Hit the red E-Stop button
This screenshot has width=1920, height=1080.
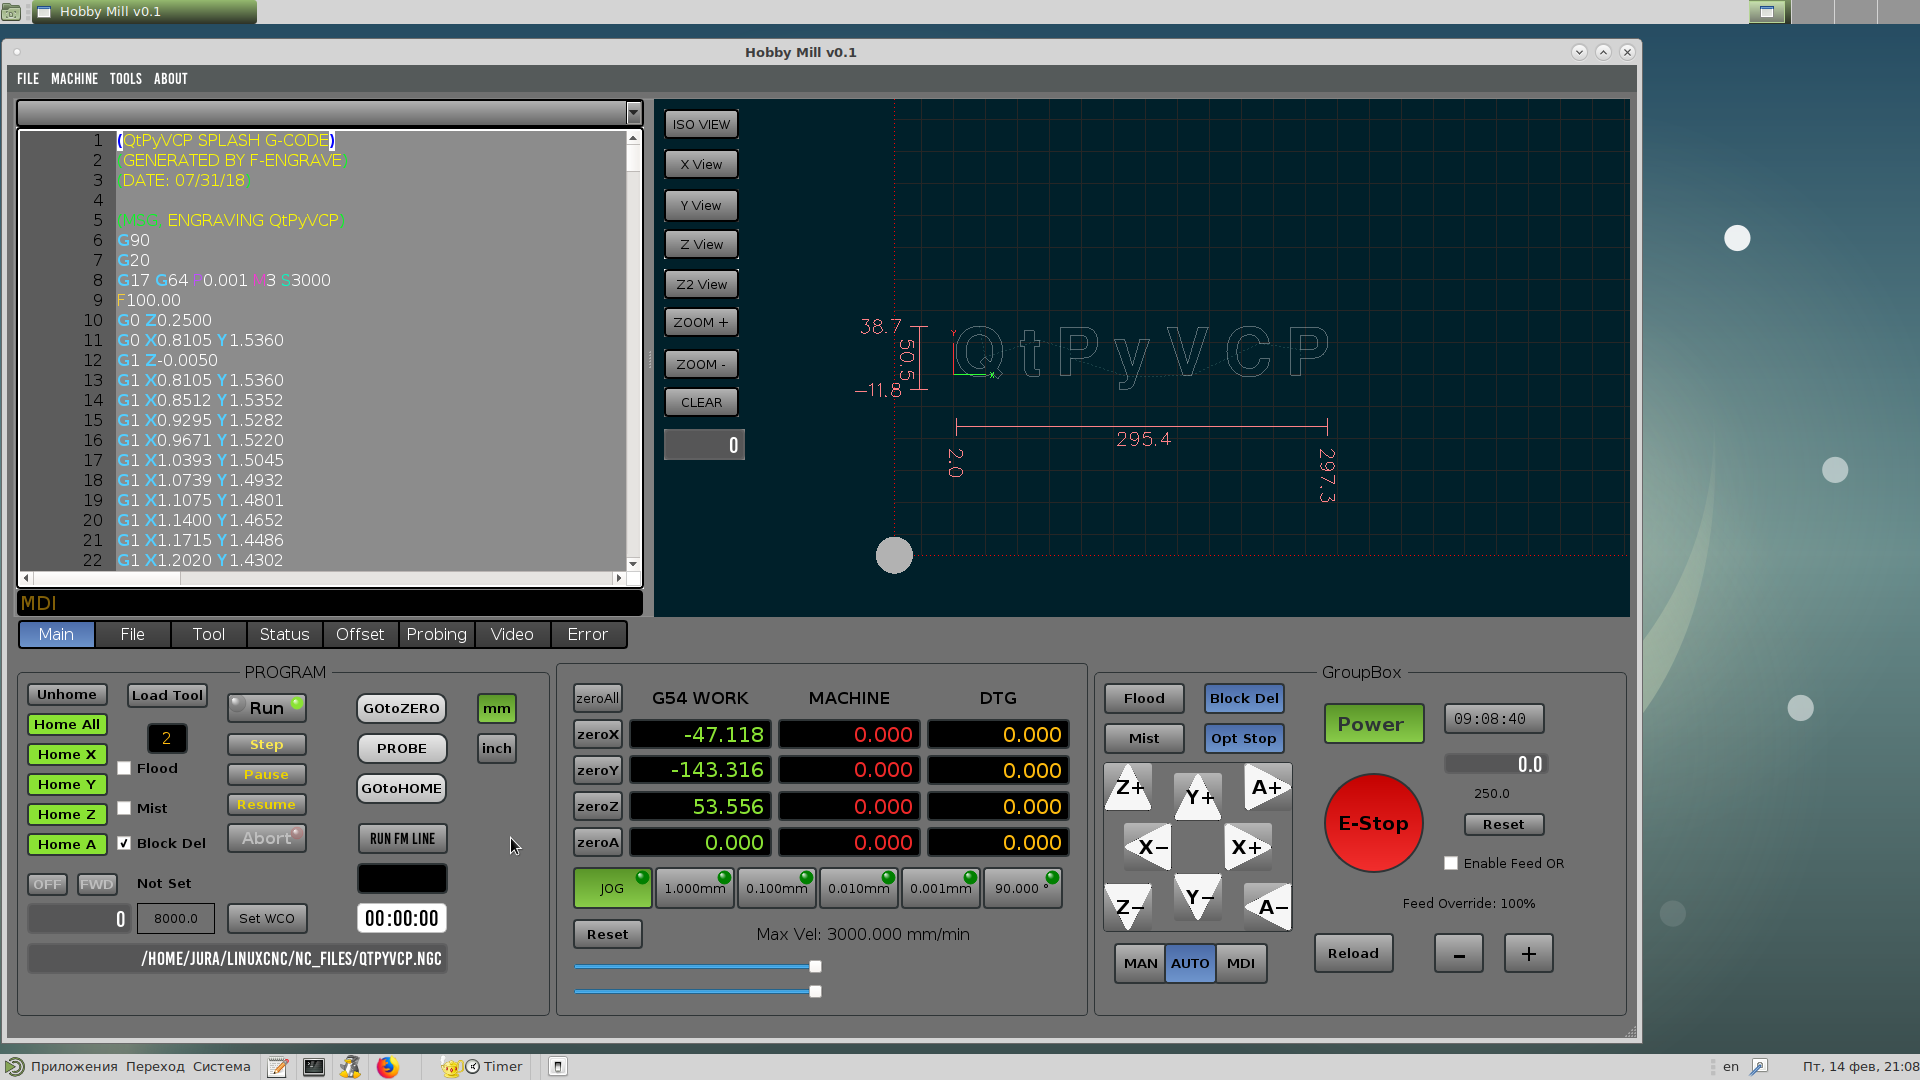(x=1373, y=823)
